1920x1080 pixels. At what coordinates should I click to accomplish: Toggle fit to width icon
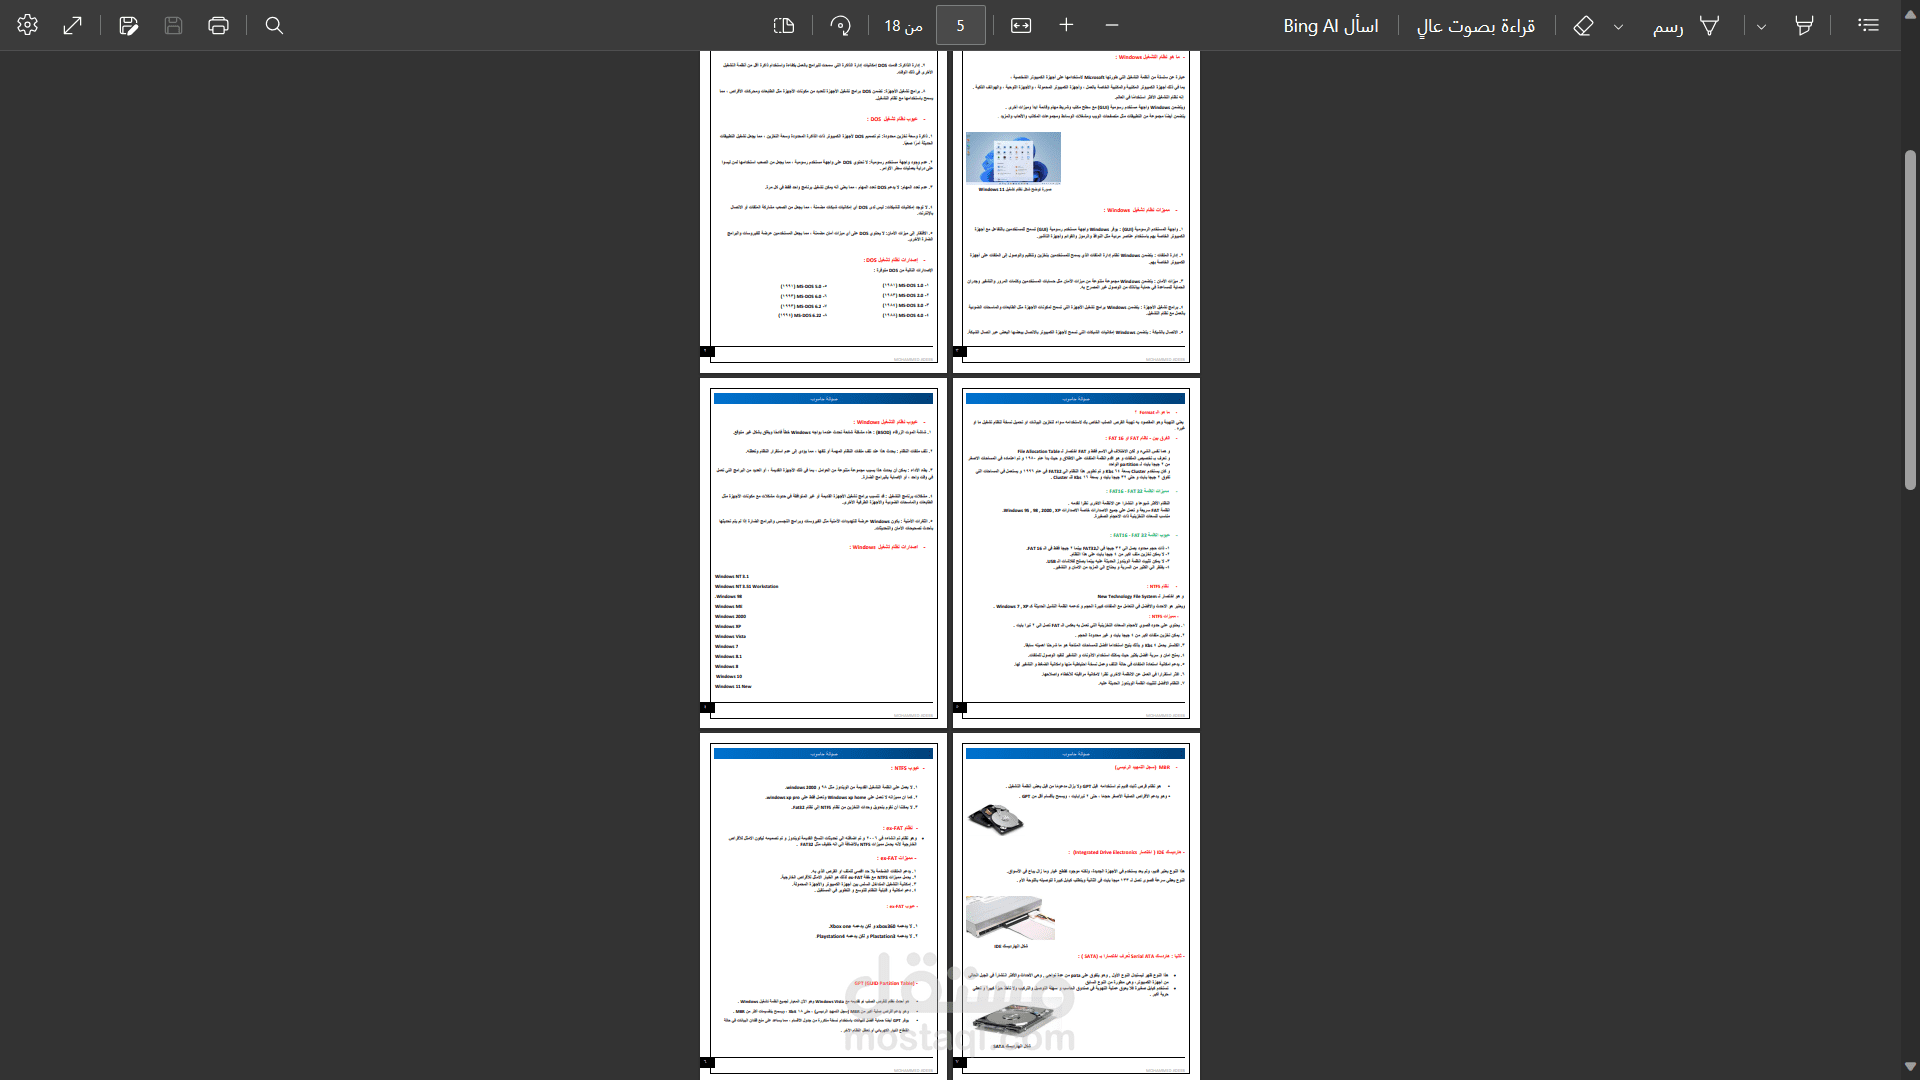[1021, 25]
